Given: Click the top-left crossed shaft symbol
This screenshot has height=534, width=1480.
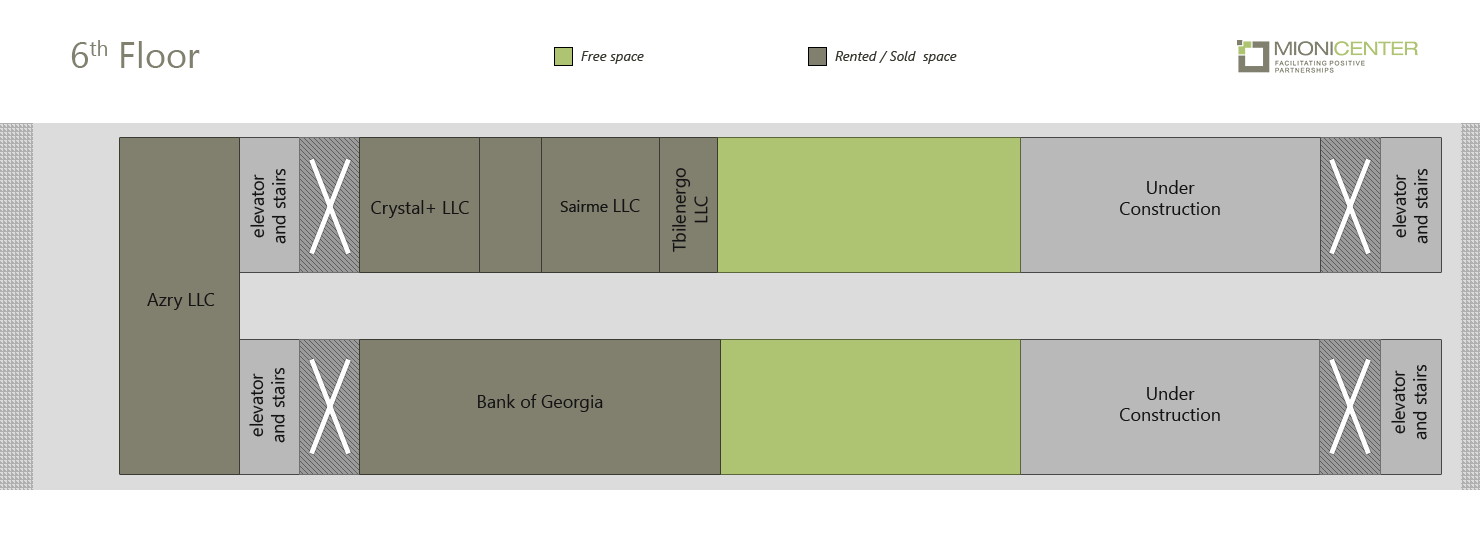Looking at the screenshot, I should (x=330, y=205).
